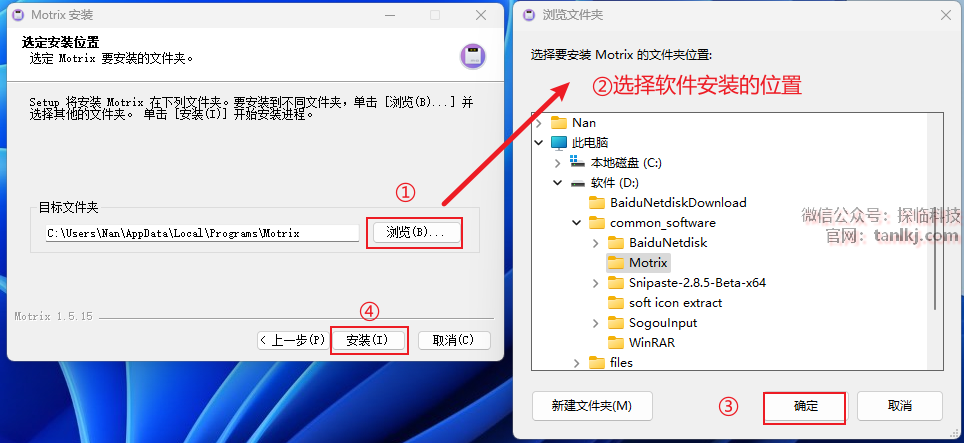Select the common_software folder icon
This screenshot has width=964, height=443.
click(x=596, y=222)
